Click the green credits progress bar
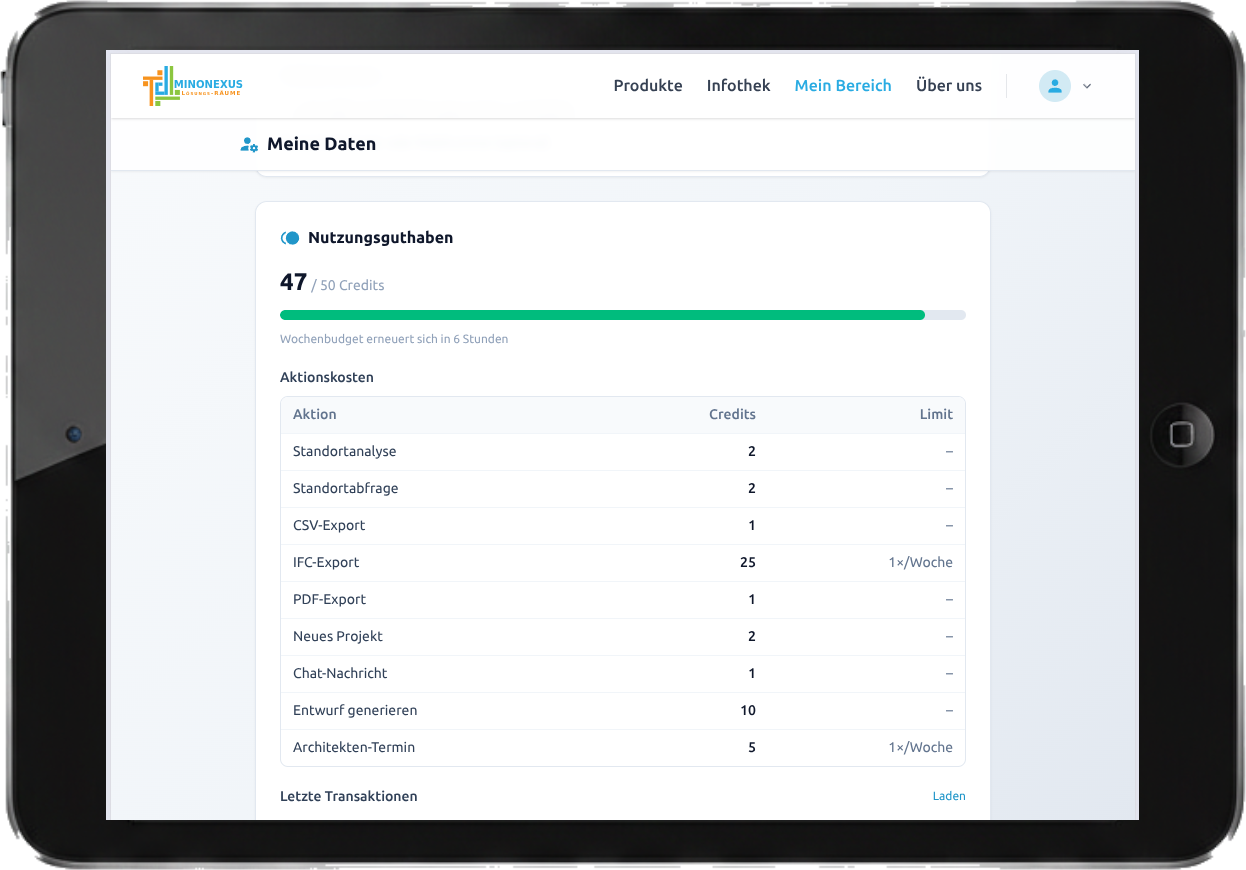 pos(602,315)
